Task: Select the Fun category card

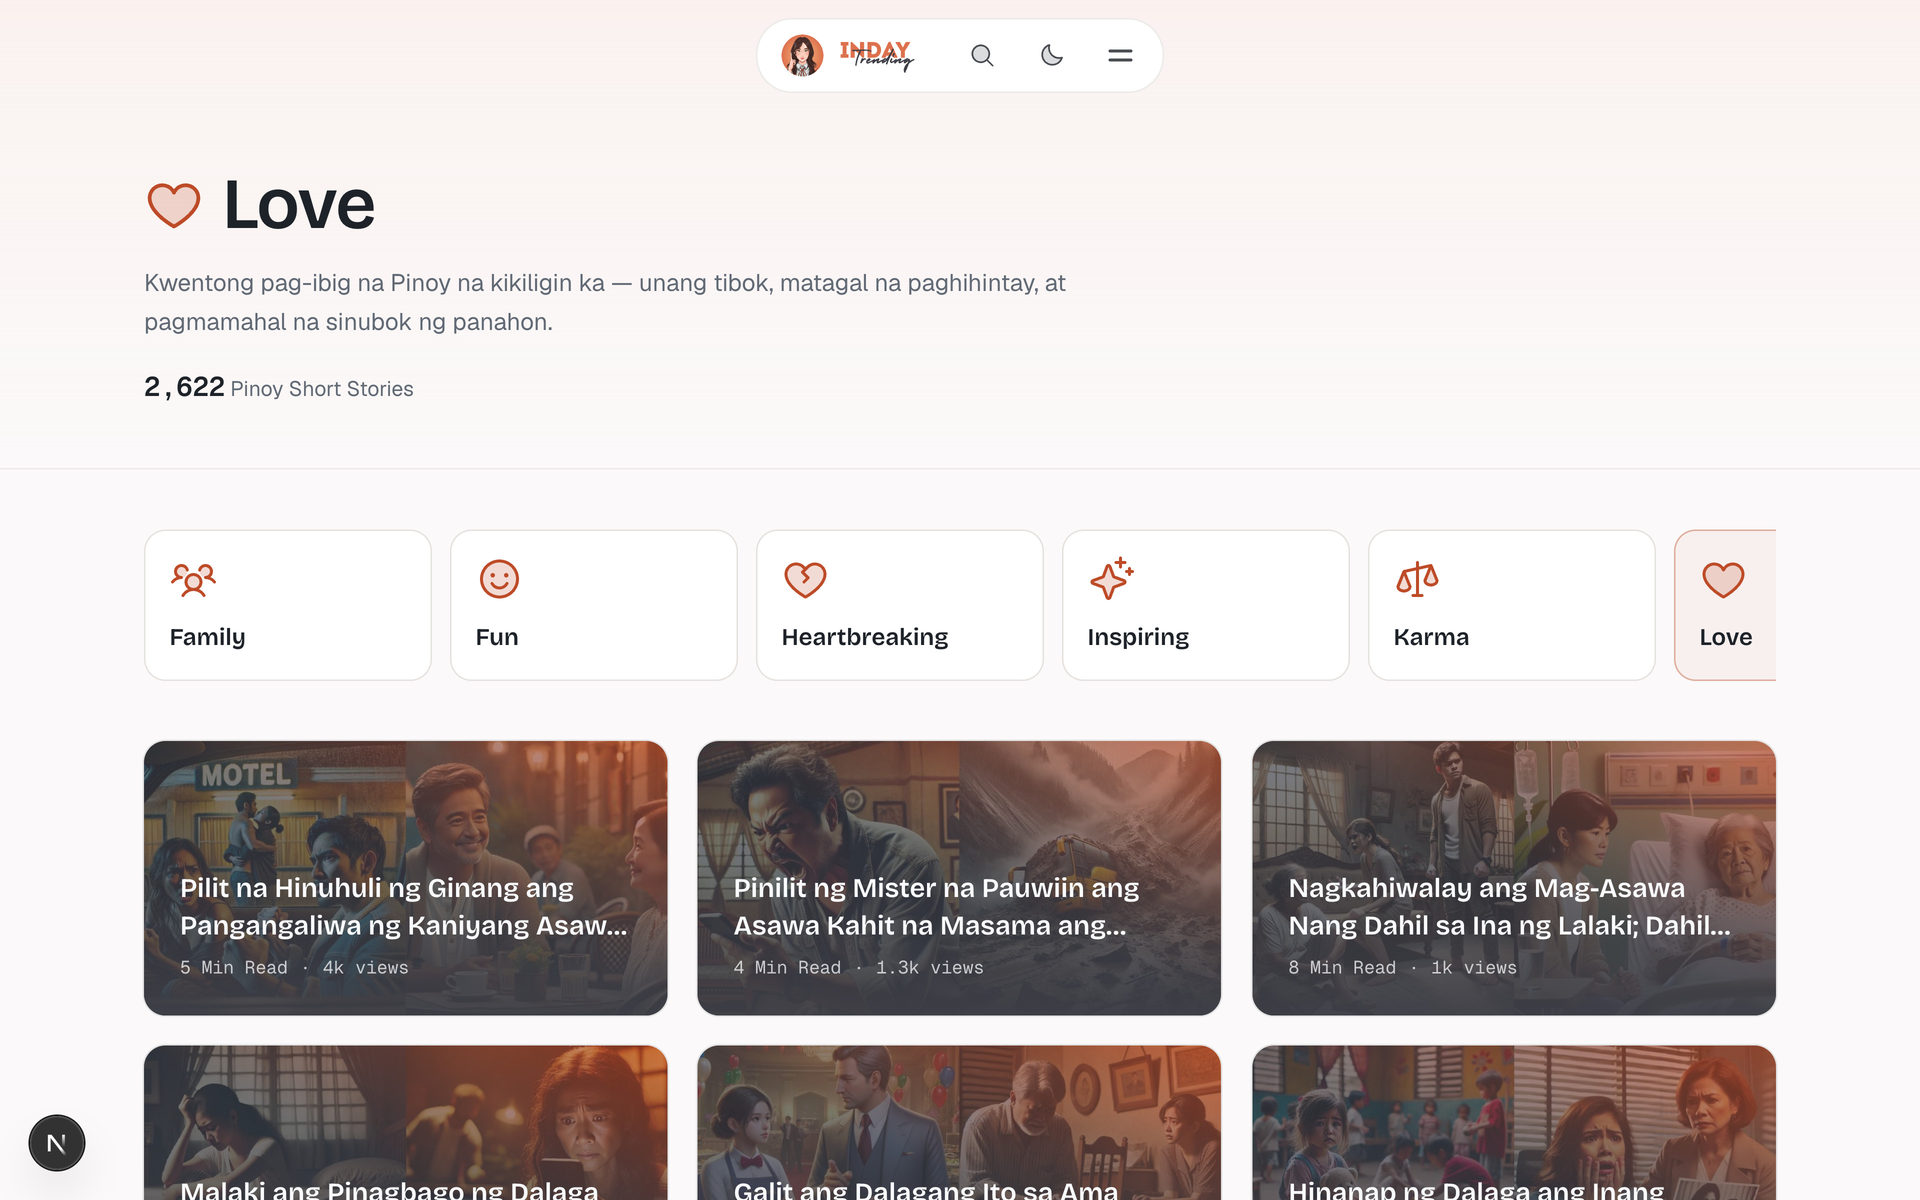Action: pos(594,605)
